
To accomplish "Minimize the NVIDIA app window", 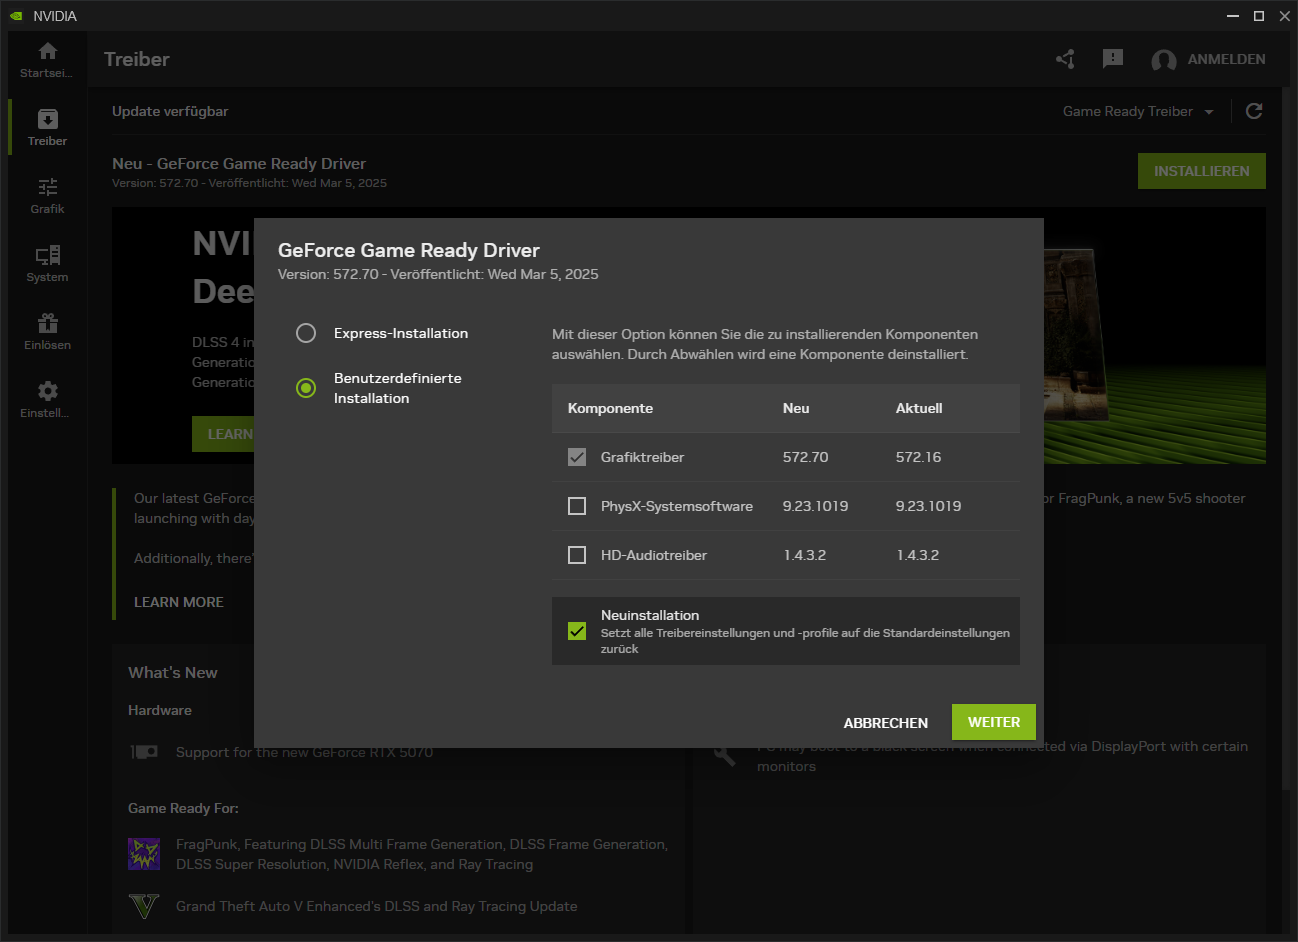I will coord(1233,16).
